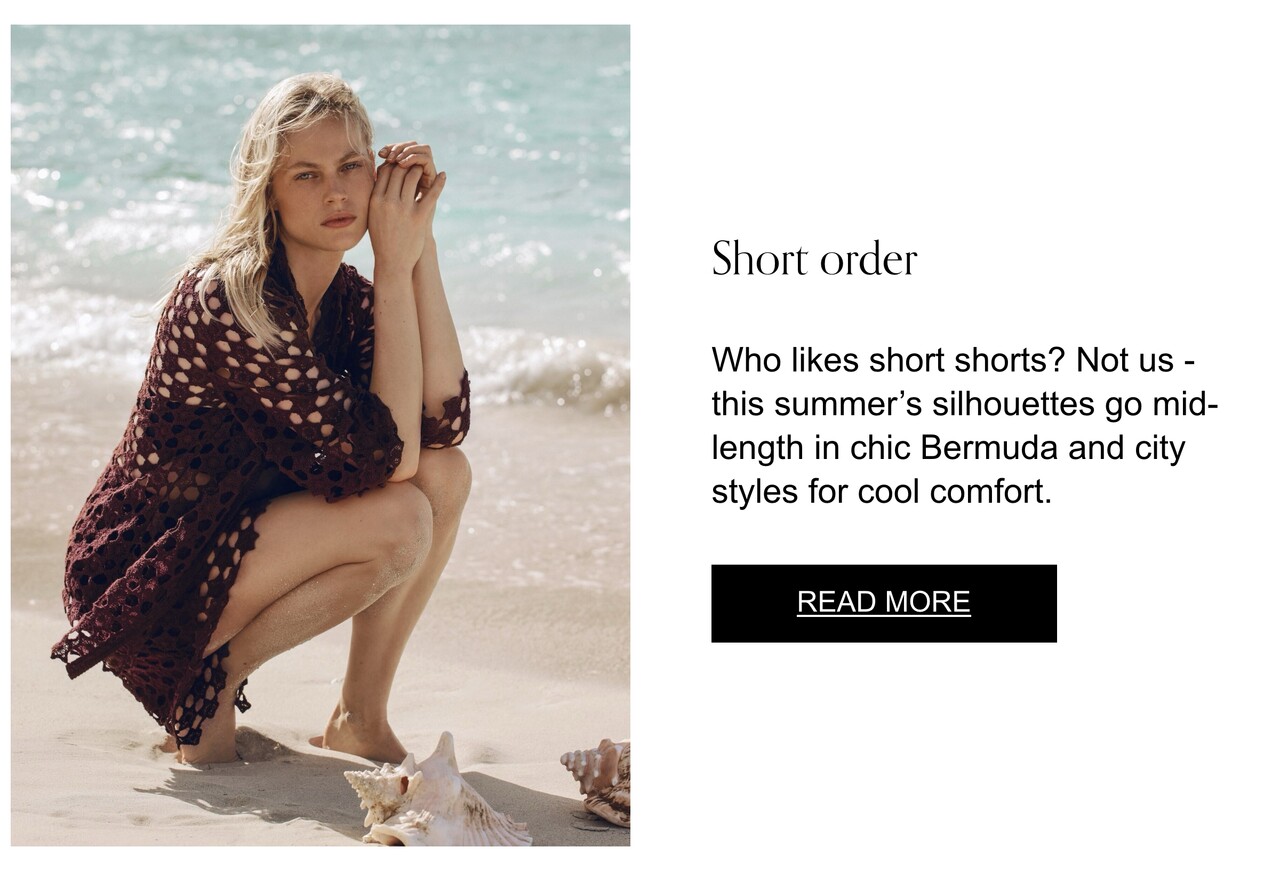Click the word "order" in the heading
This screenshot has height=871, width=1280.
[x=868, y=260]
